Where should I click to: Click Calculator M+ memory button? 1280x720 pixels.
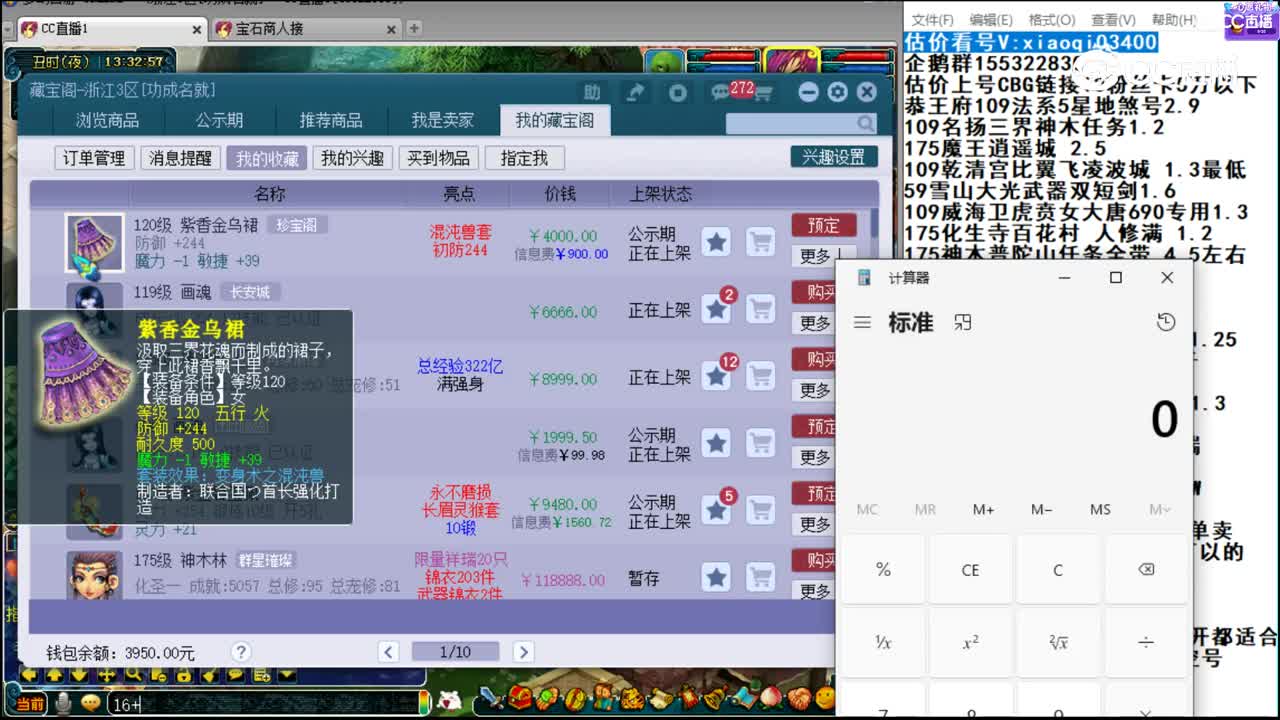point(983,509)
